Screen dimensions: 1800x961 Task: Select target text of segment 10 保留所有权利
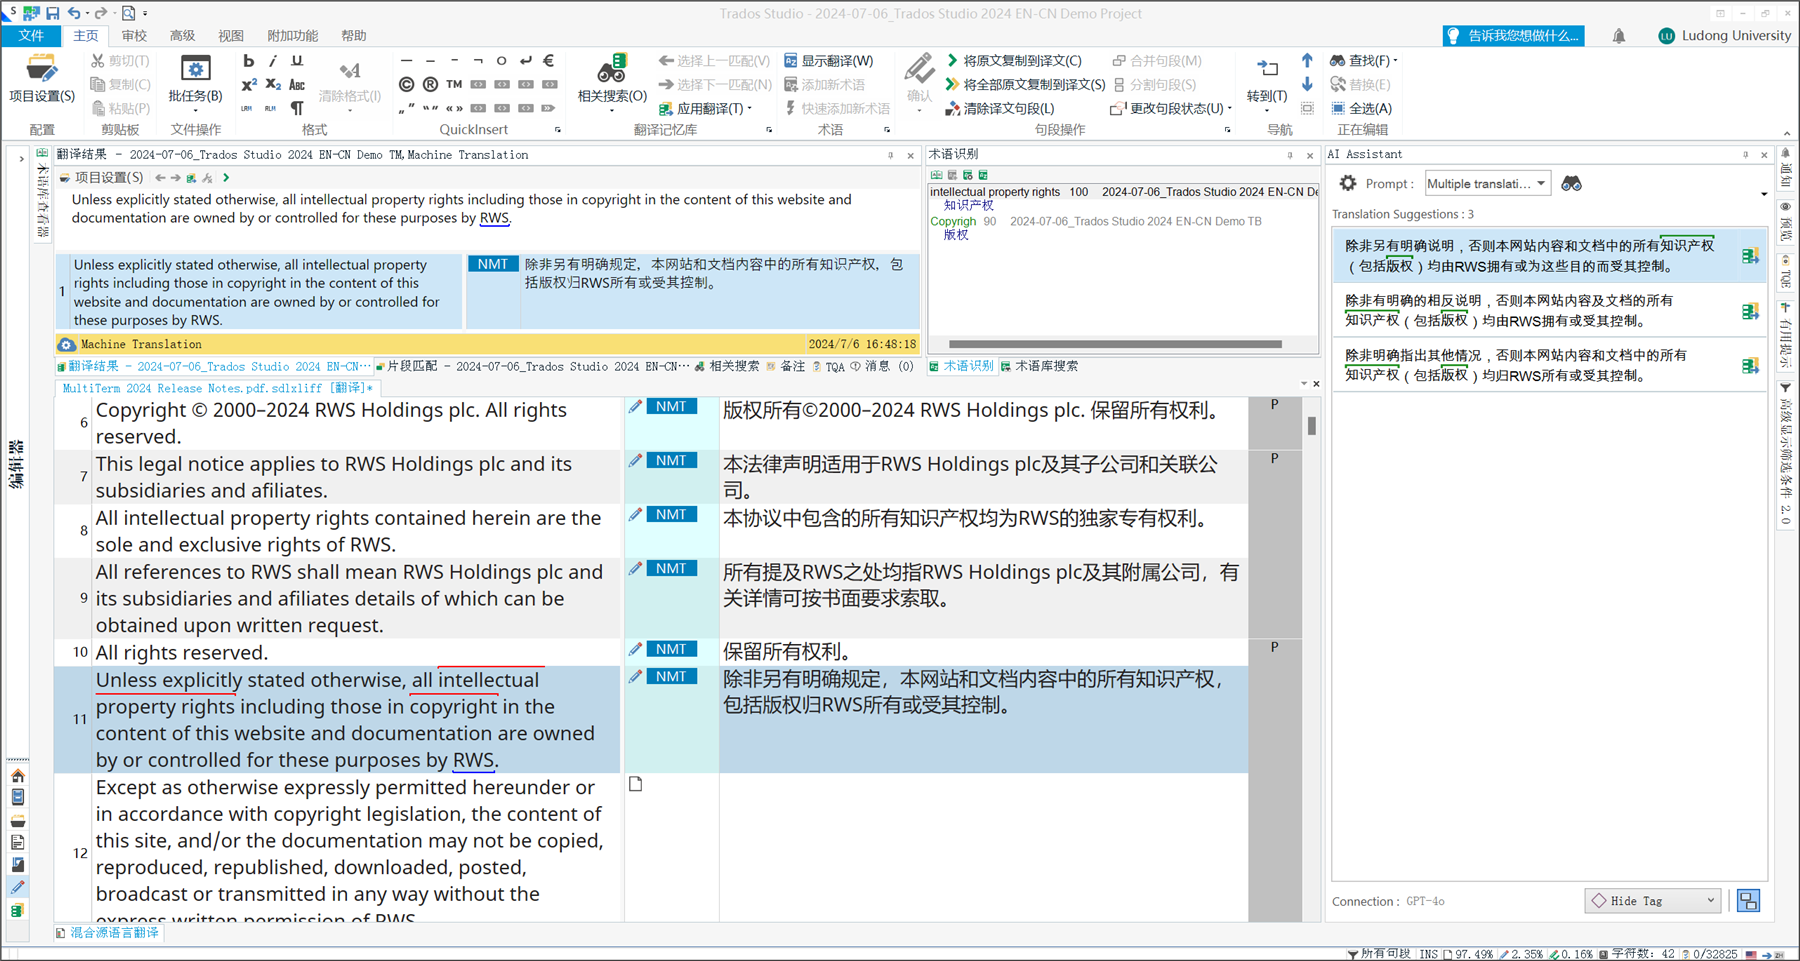[787, 652]
